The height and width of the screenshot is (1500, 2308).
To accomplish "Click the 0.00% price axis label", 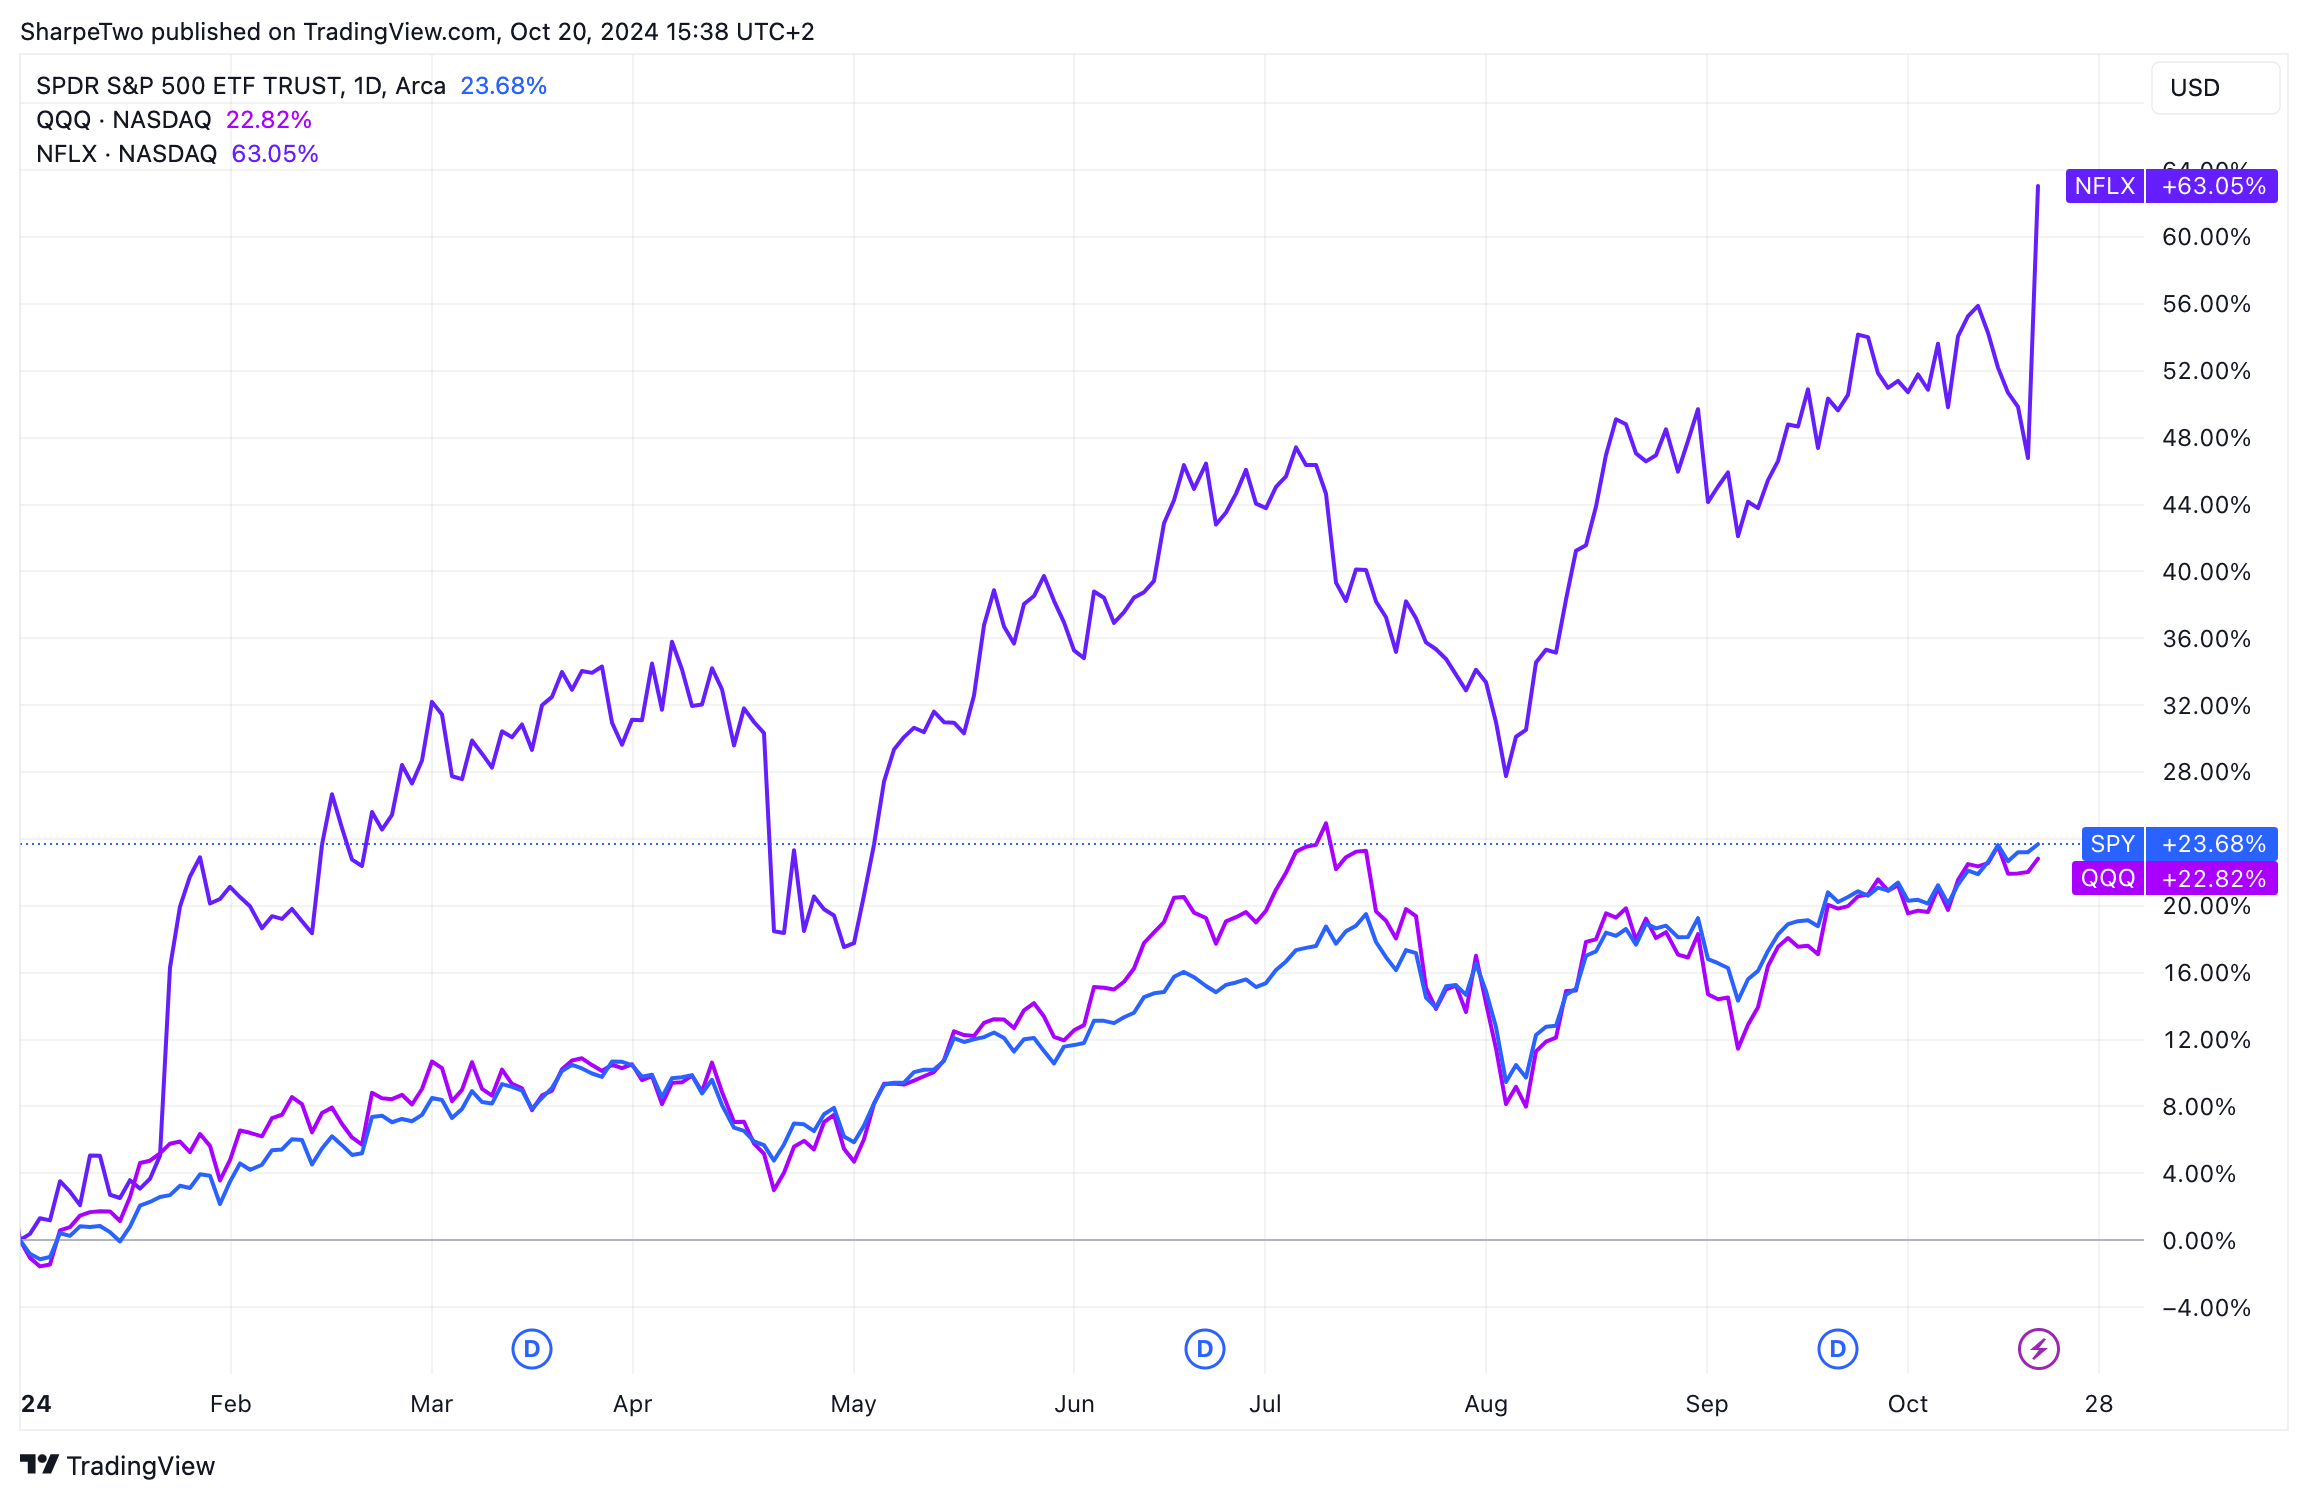I will coord(2199,1241).
